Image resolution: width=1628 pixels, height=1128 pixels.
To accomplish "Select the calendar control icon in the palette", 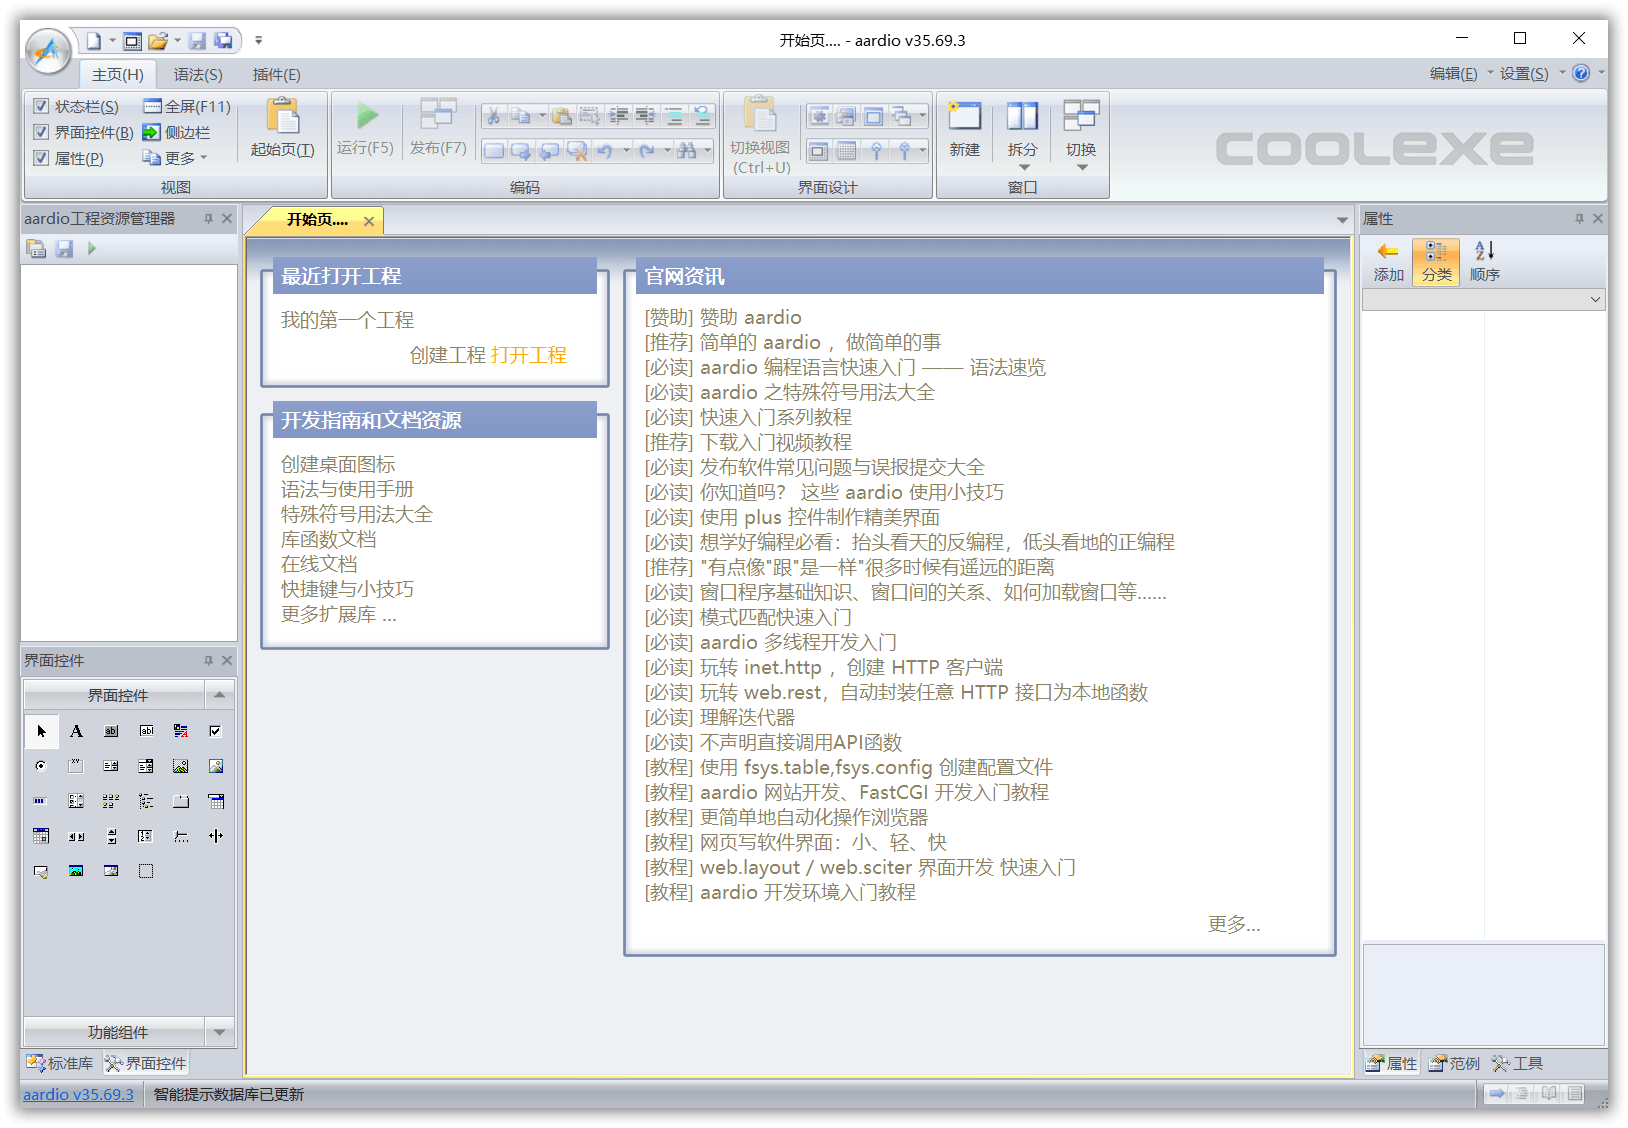I will point(41,837).
